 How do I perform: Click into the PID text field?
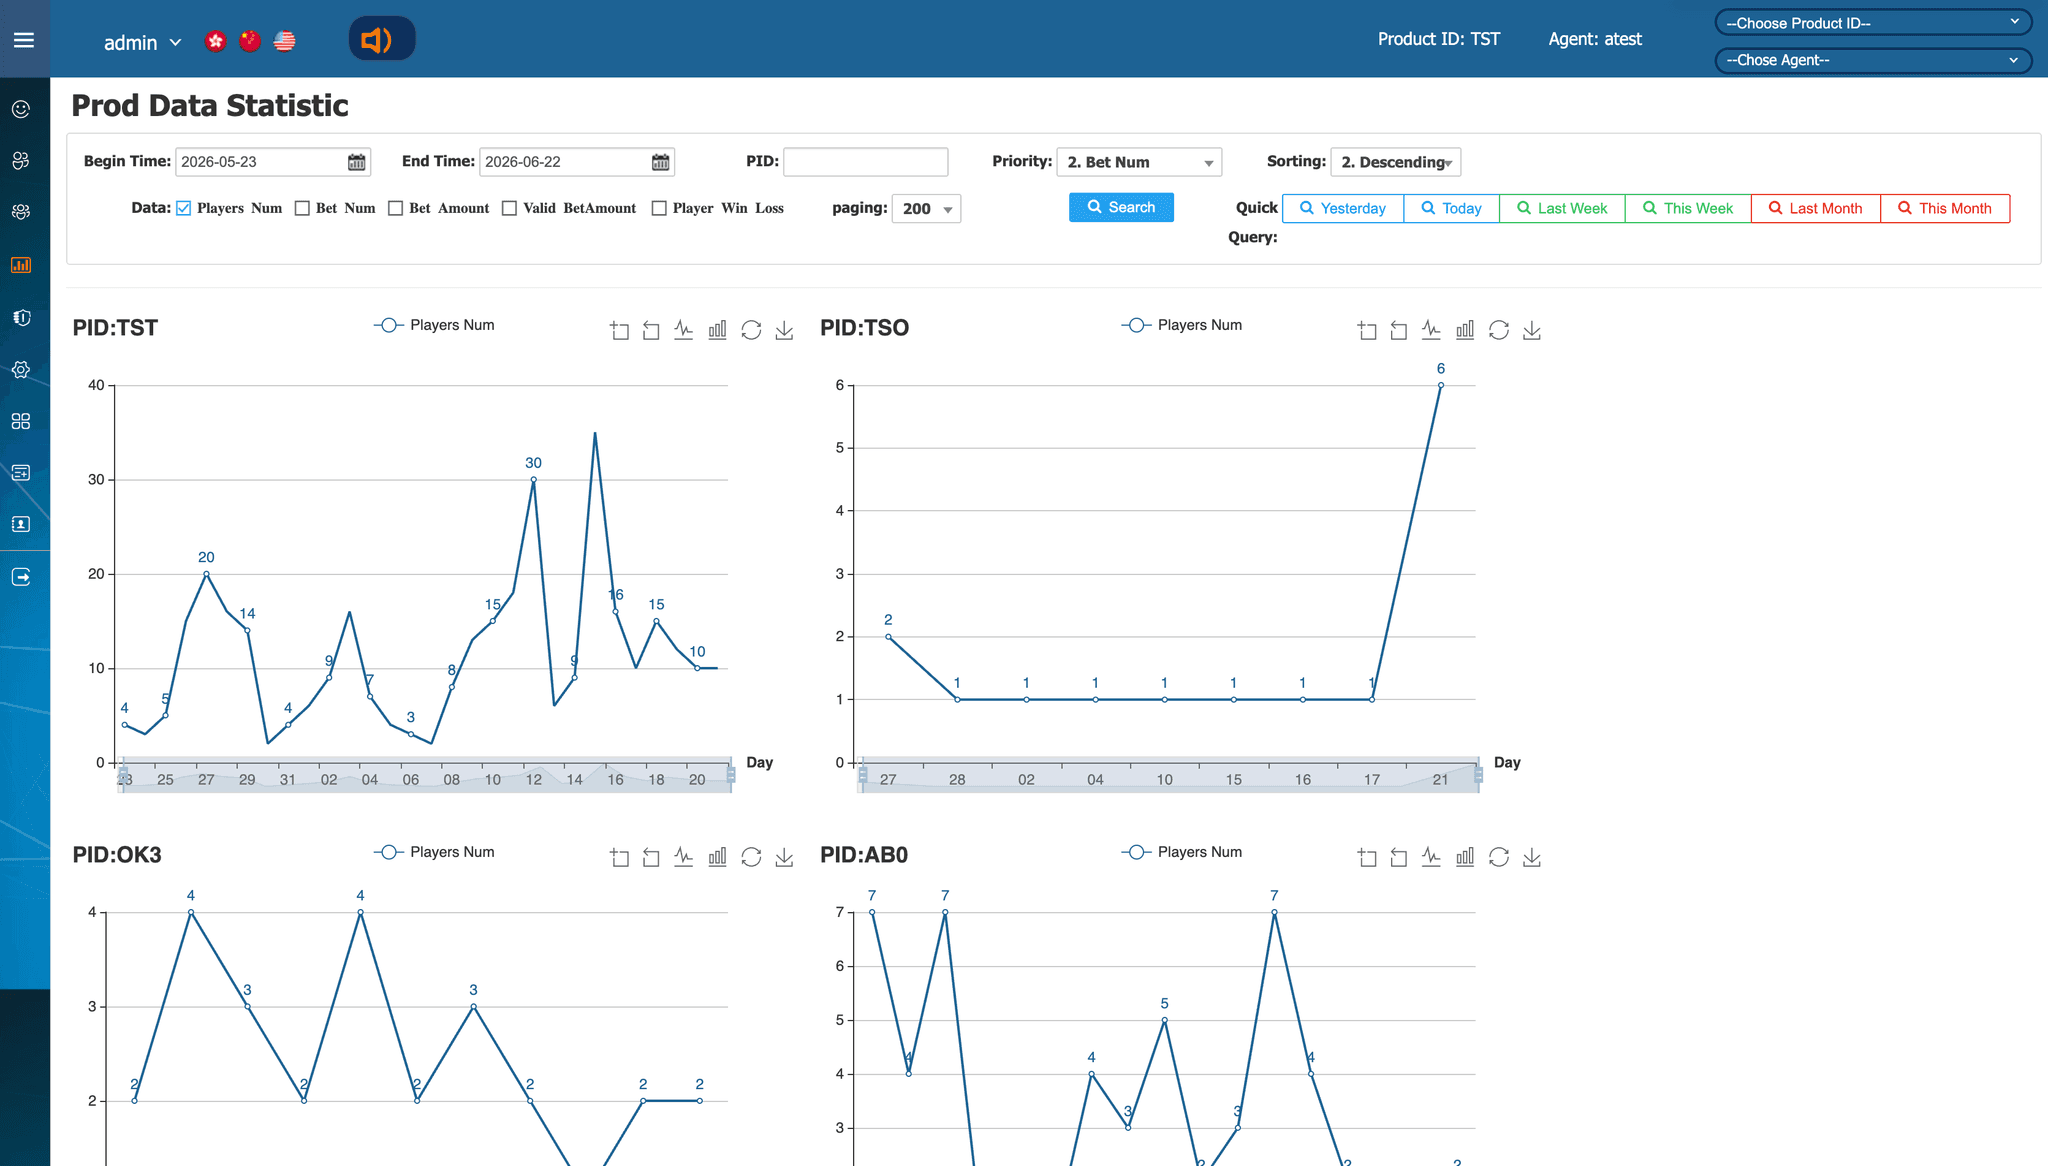(866, 162)
